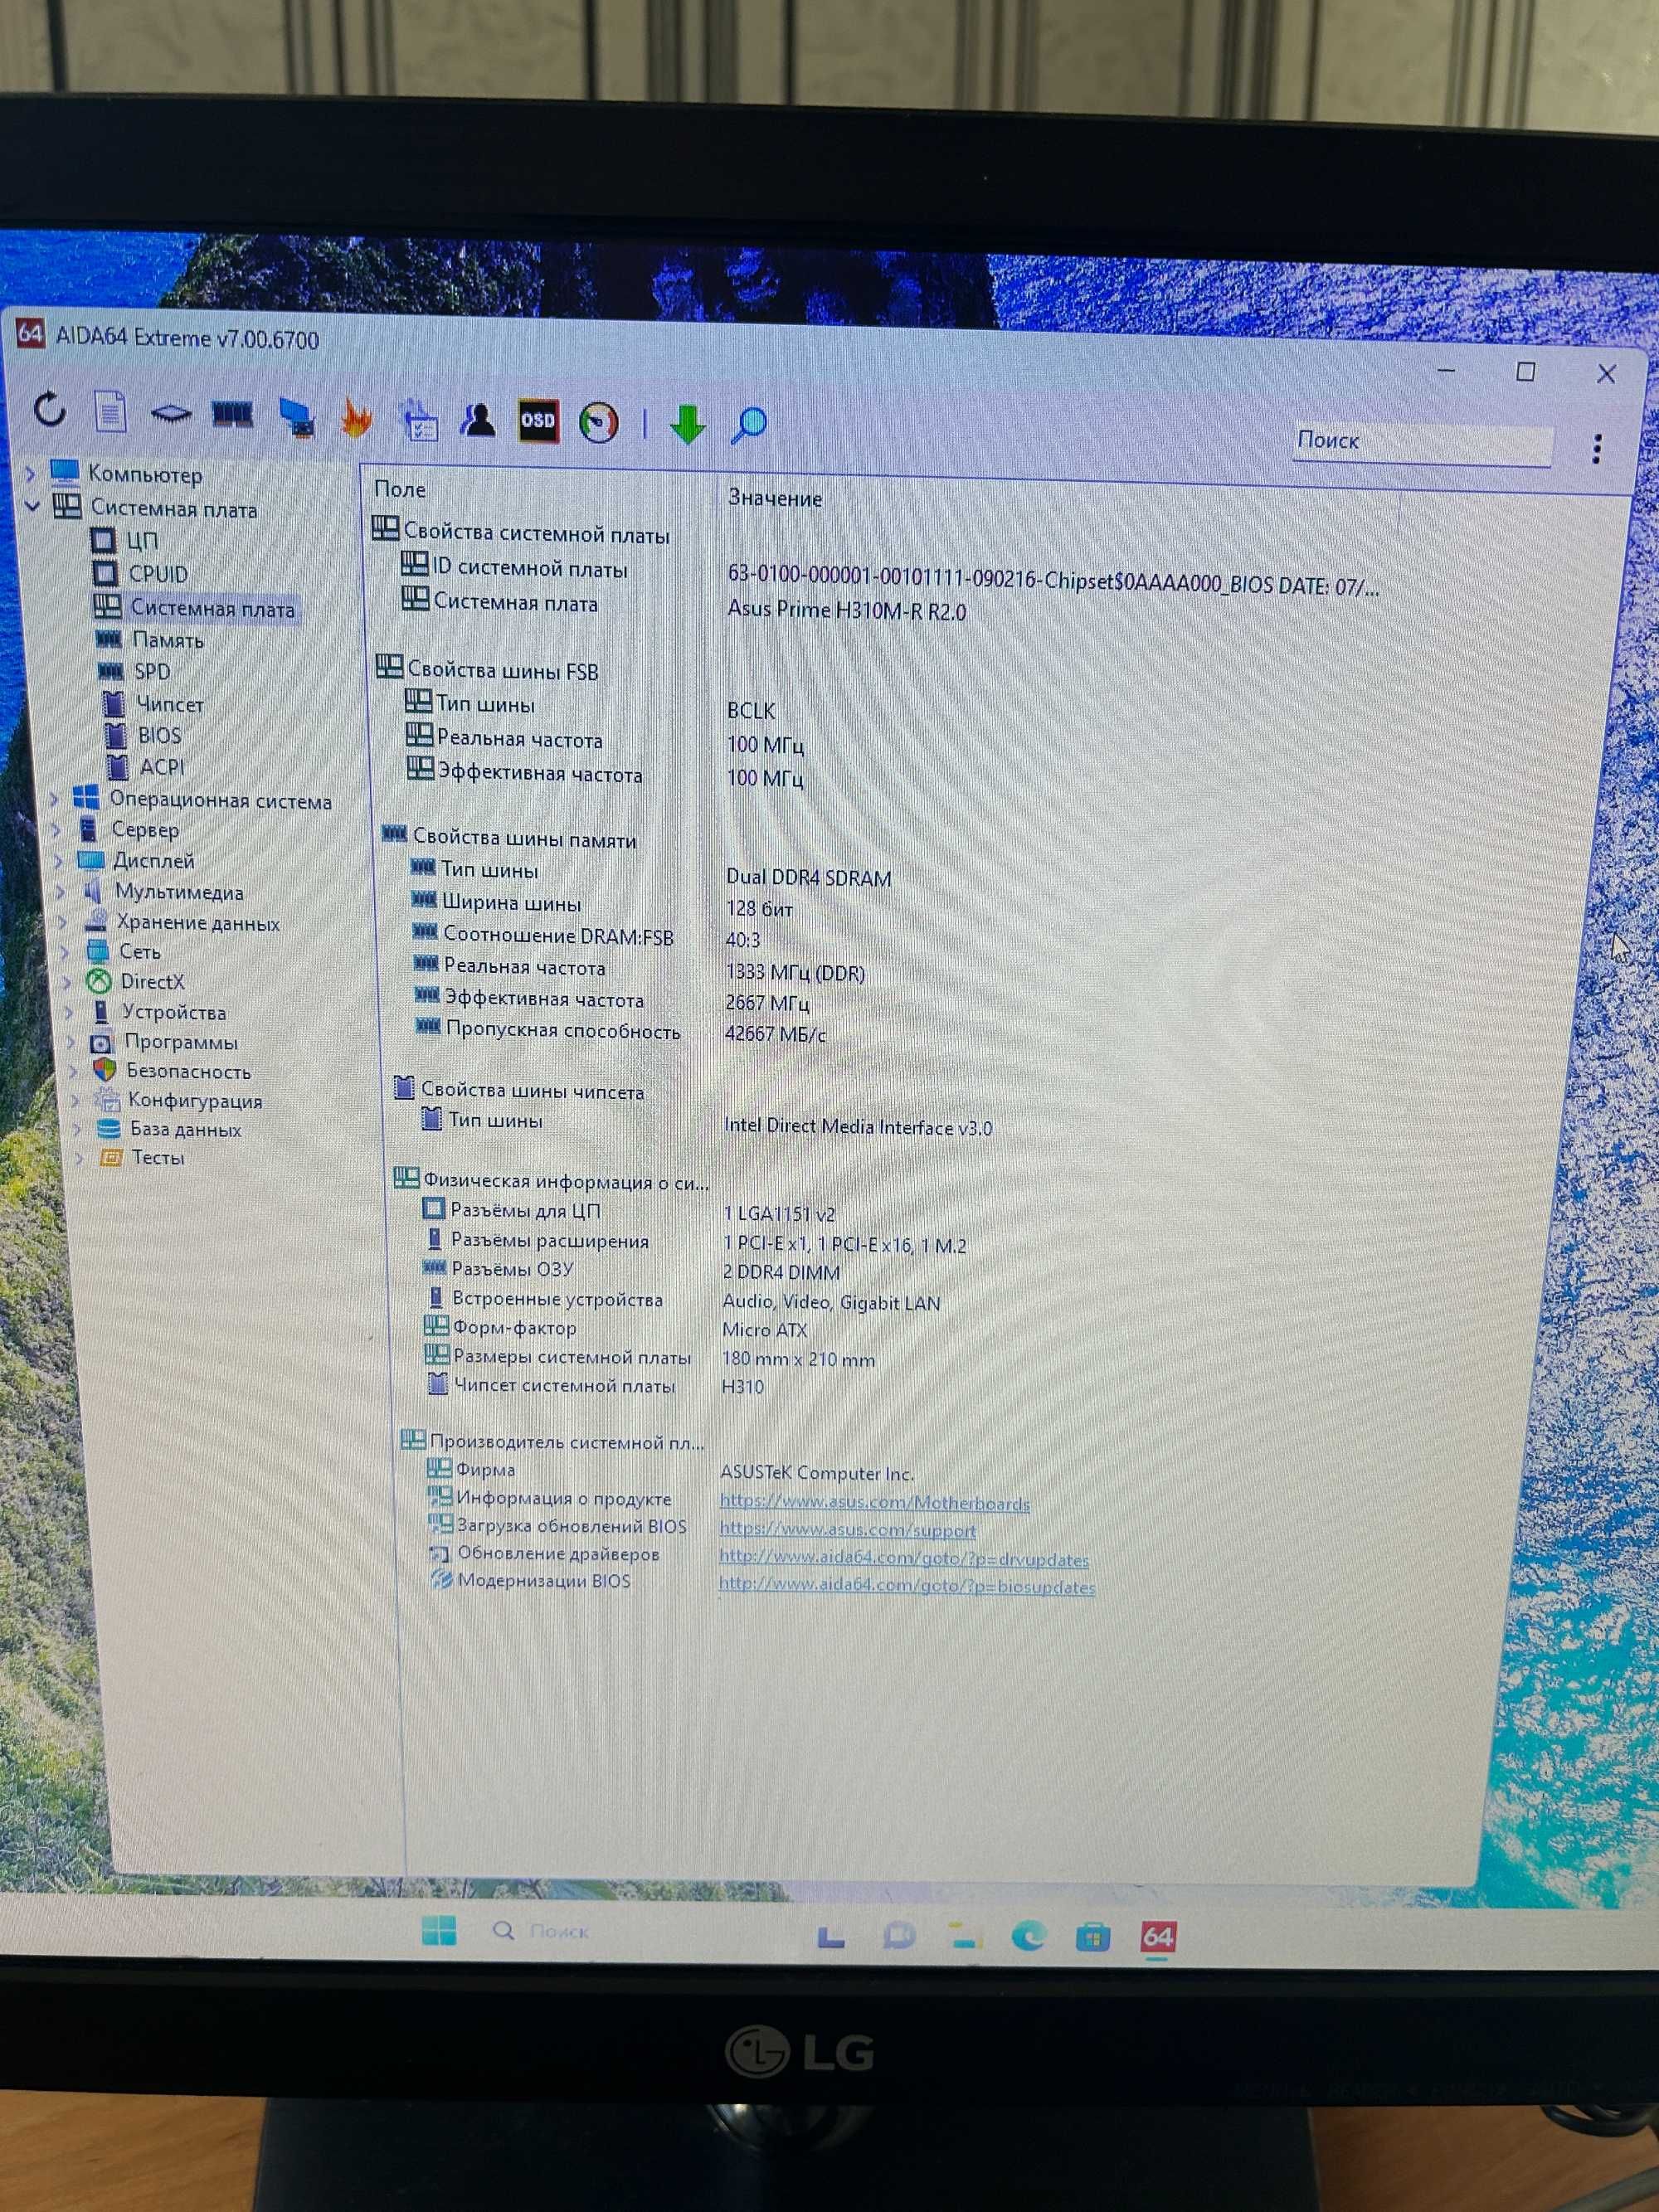Select SPD in the tree
This screenshot has width=1659, height=2212.
[151, 672]
